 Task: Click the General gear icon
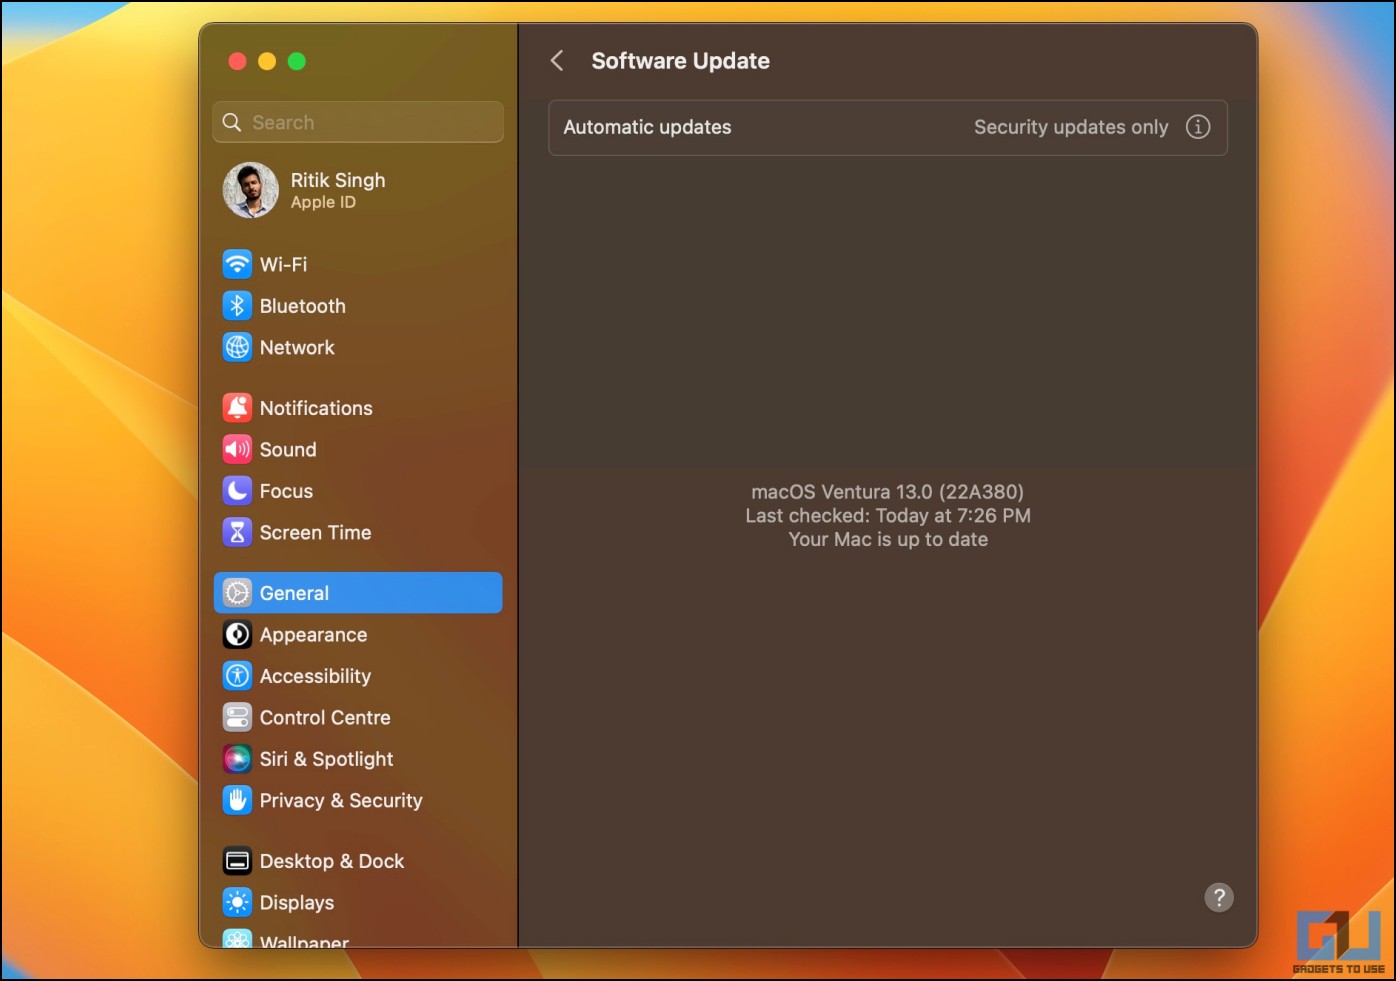(x=237, y=593)
